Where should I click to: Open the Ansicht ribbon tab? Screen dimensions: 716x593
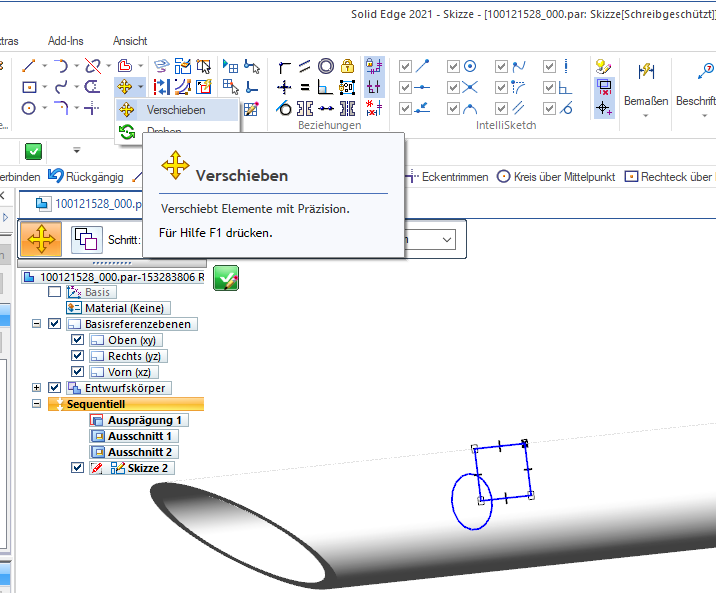pyautogui.click(x=130, y=41)
